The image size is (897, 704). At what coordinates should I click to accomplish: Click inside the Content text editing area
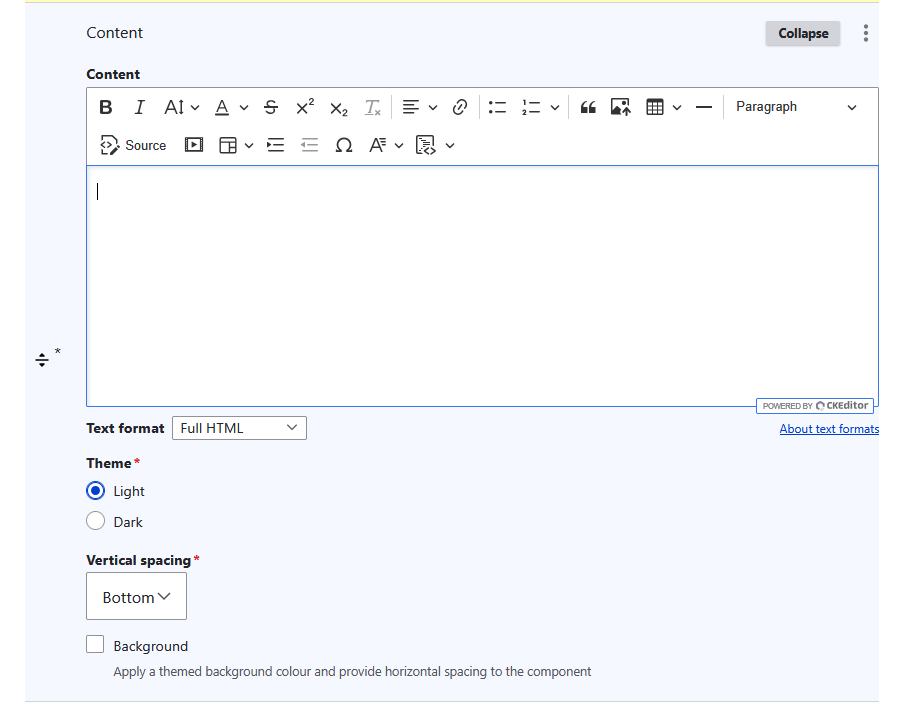click(x=482, y=286)
